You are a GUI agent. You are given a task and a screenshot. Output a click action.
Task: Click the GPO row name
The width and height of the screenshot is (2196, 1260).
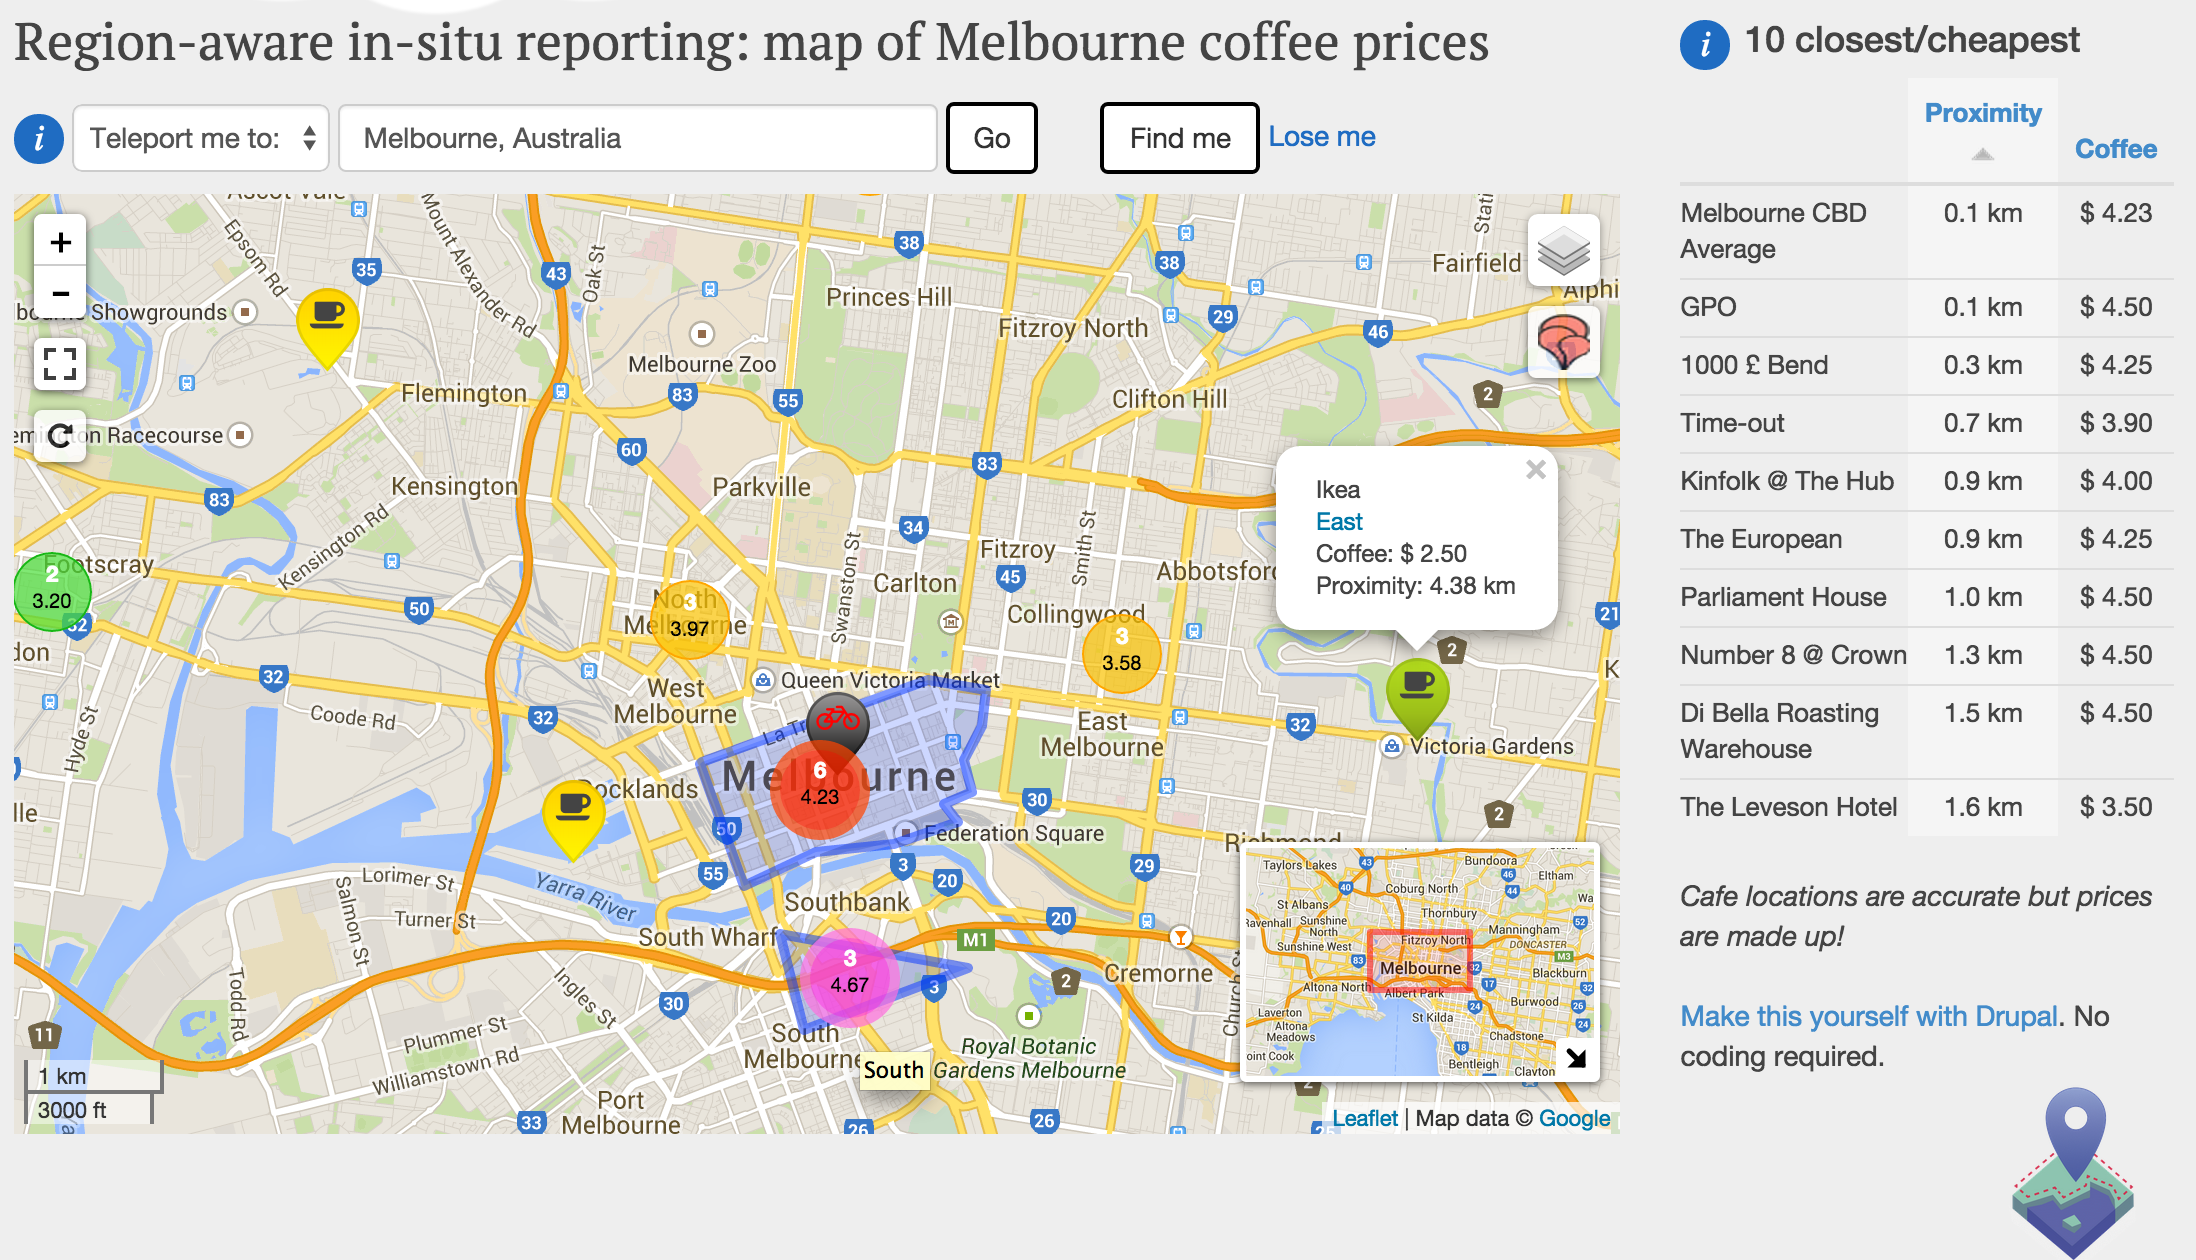tap(1708, 307)
